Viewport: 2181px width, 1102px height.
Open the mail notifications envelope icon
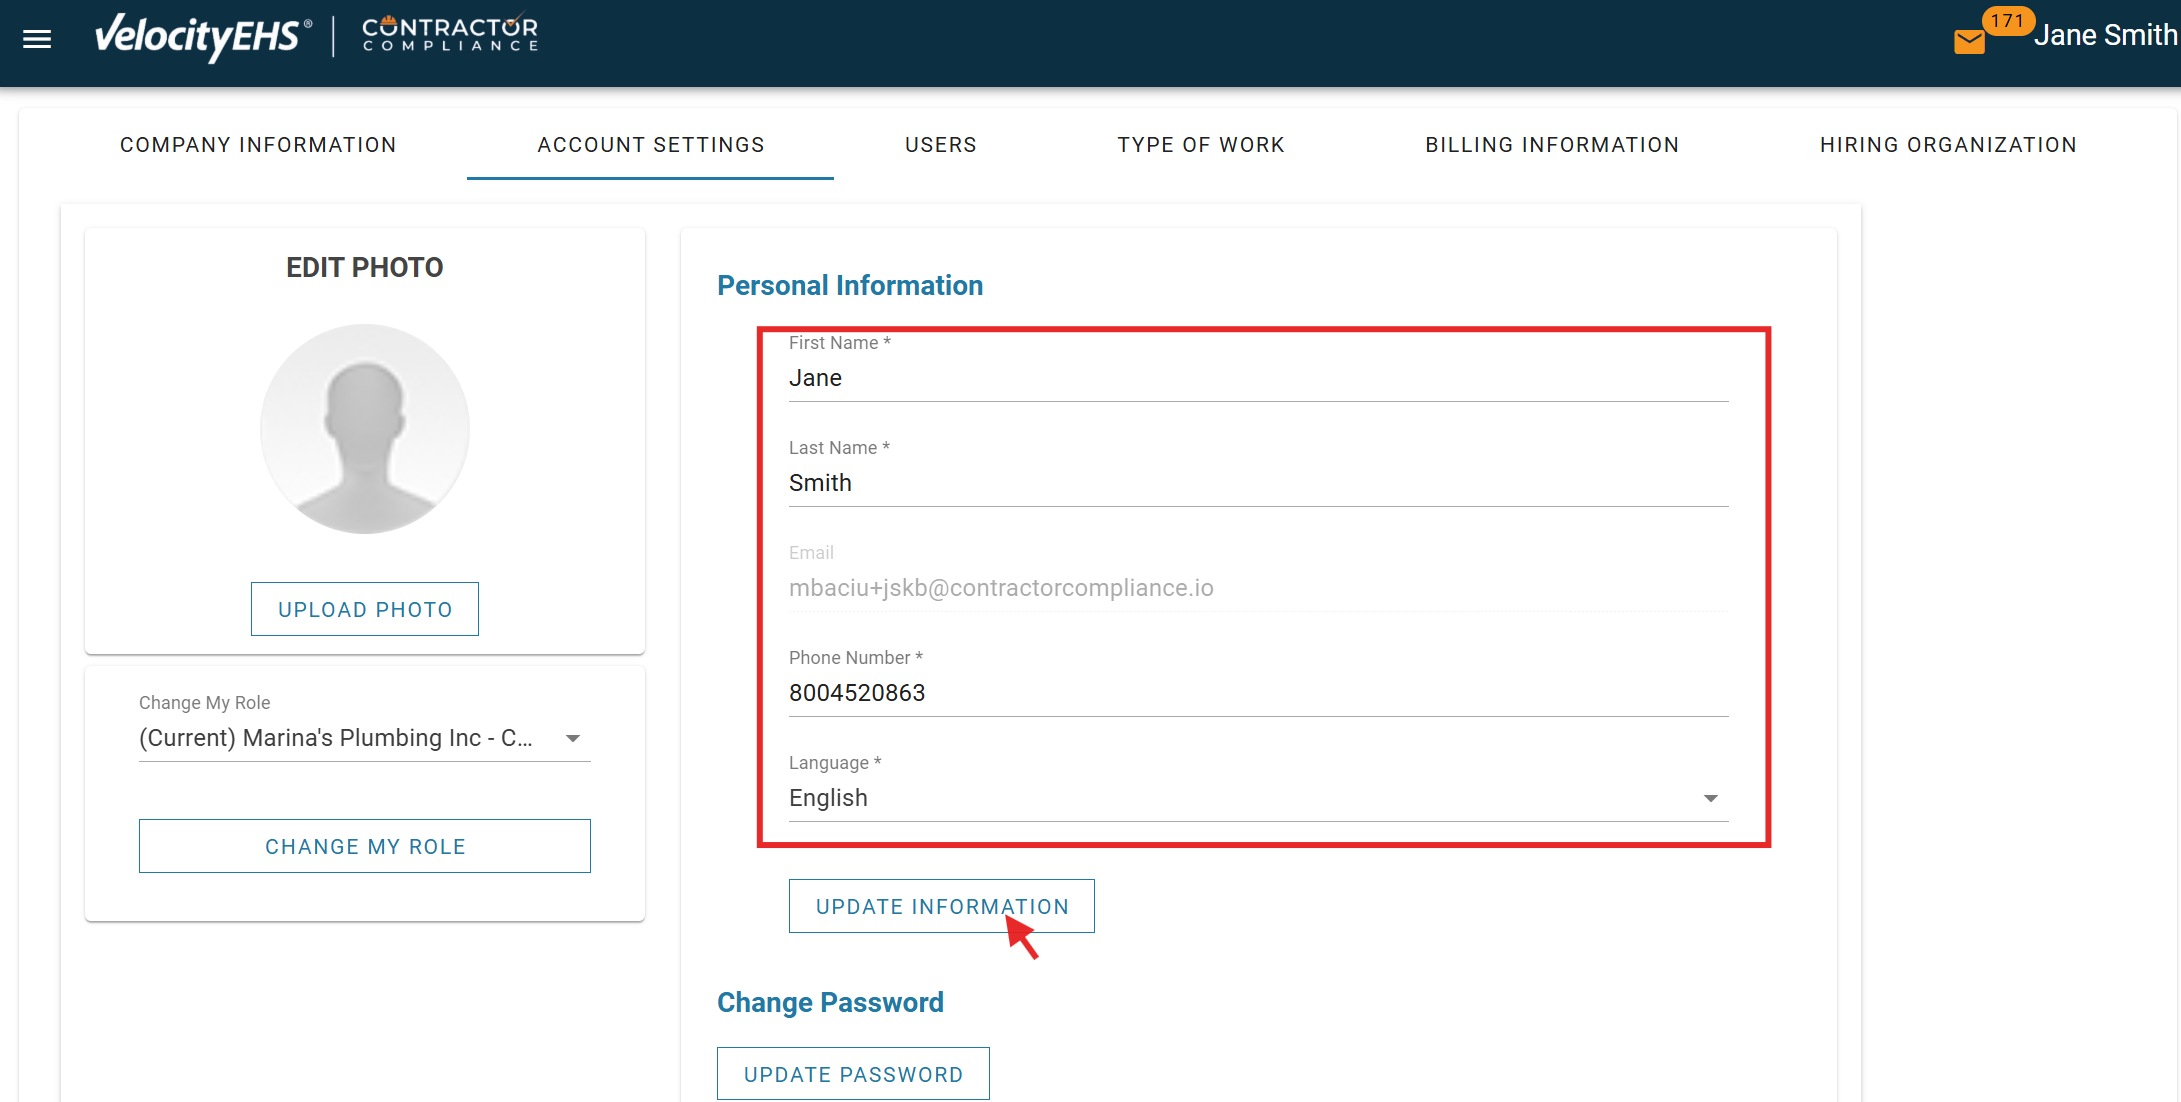coord(1969,41)
